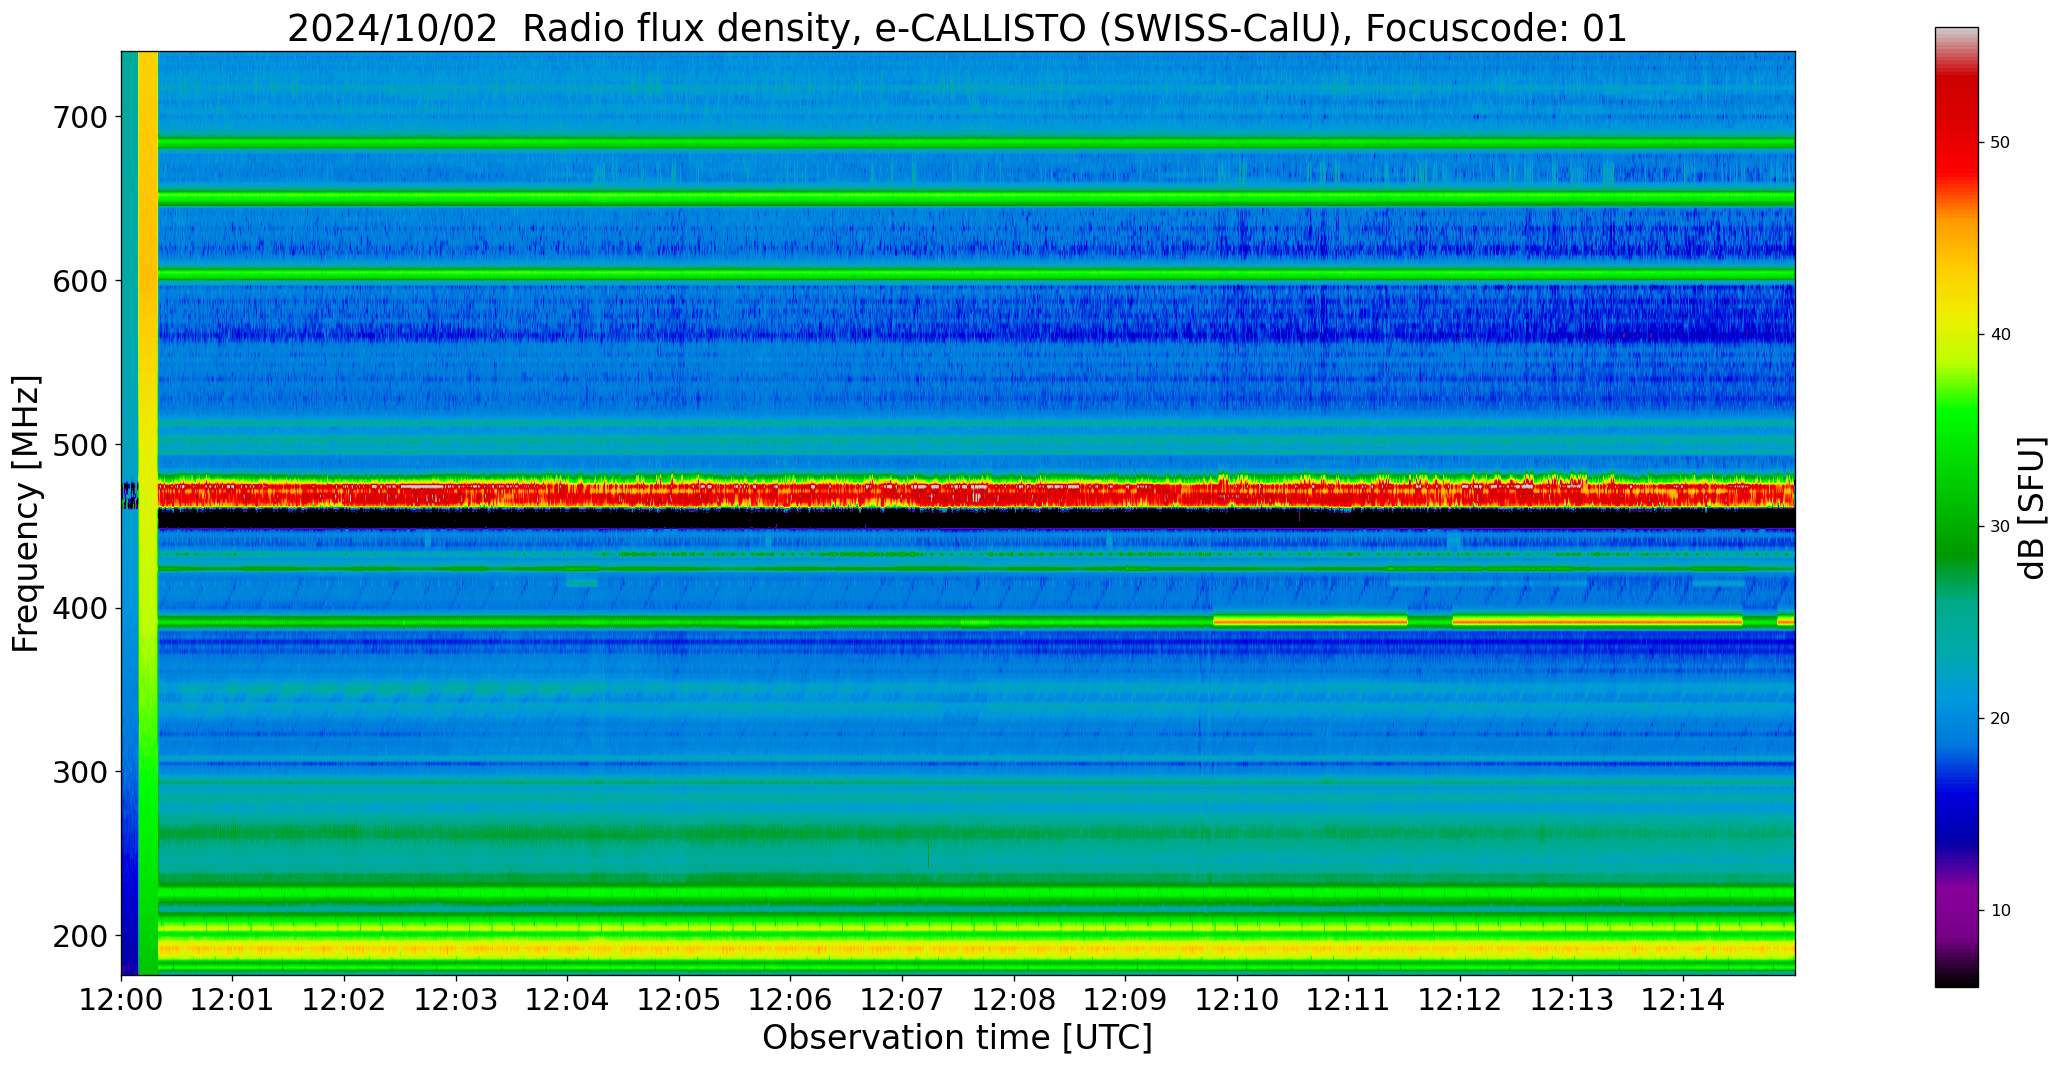2062x1067 pixels.
Task: Click the 600 frequency tick label
Action: click(79, 282)
